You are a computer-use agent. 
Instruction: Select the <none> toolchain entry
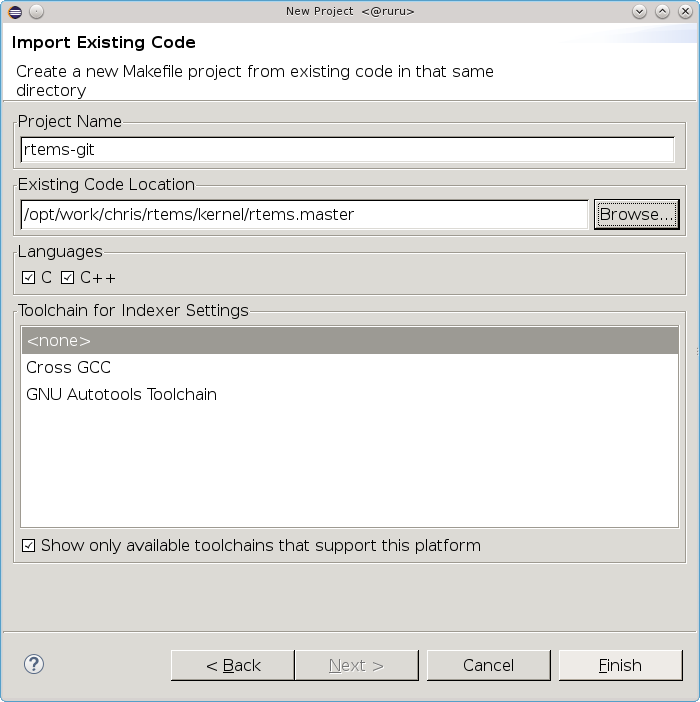point(59,341)
